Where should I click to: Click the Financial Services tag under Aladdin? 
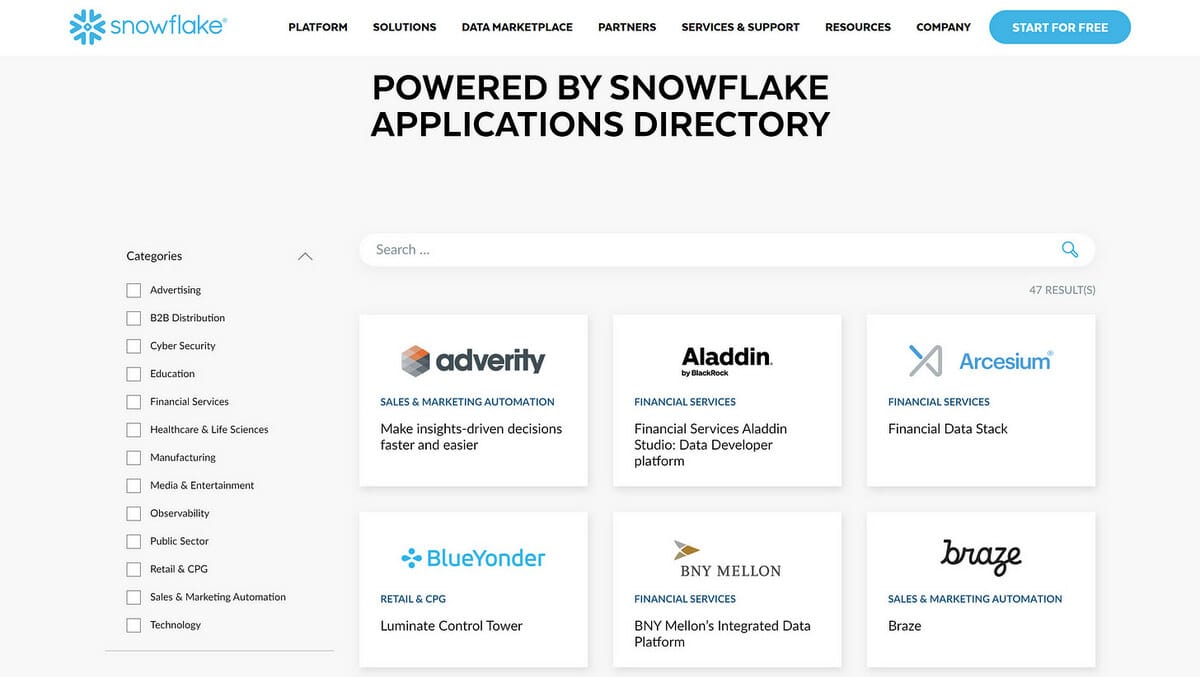[685, 402]
